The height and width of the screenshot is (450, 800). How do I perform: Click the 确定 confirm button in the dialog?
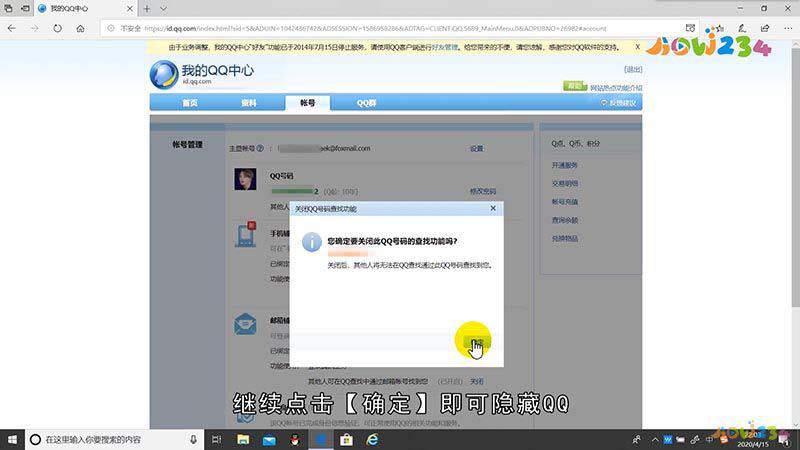(x=477, y=343)
